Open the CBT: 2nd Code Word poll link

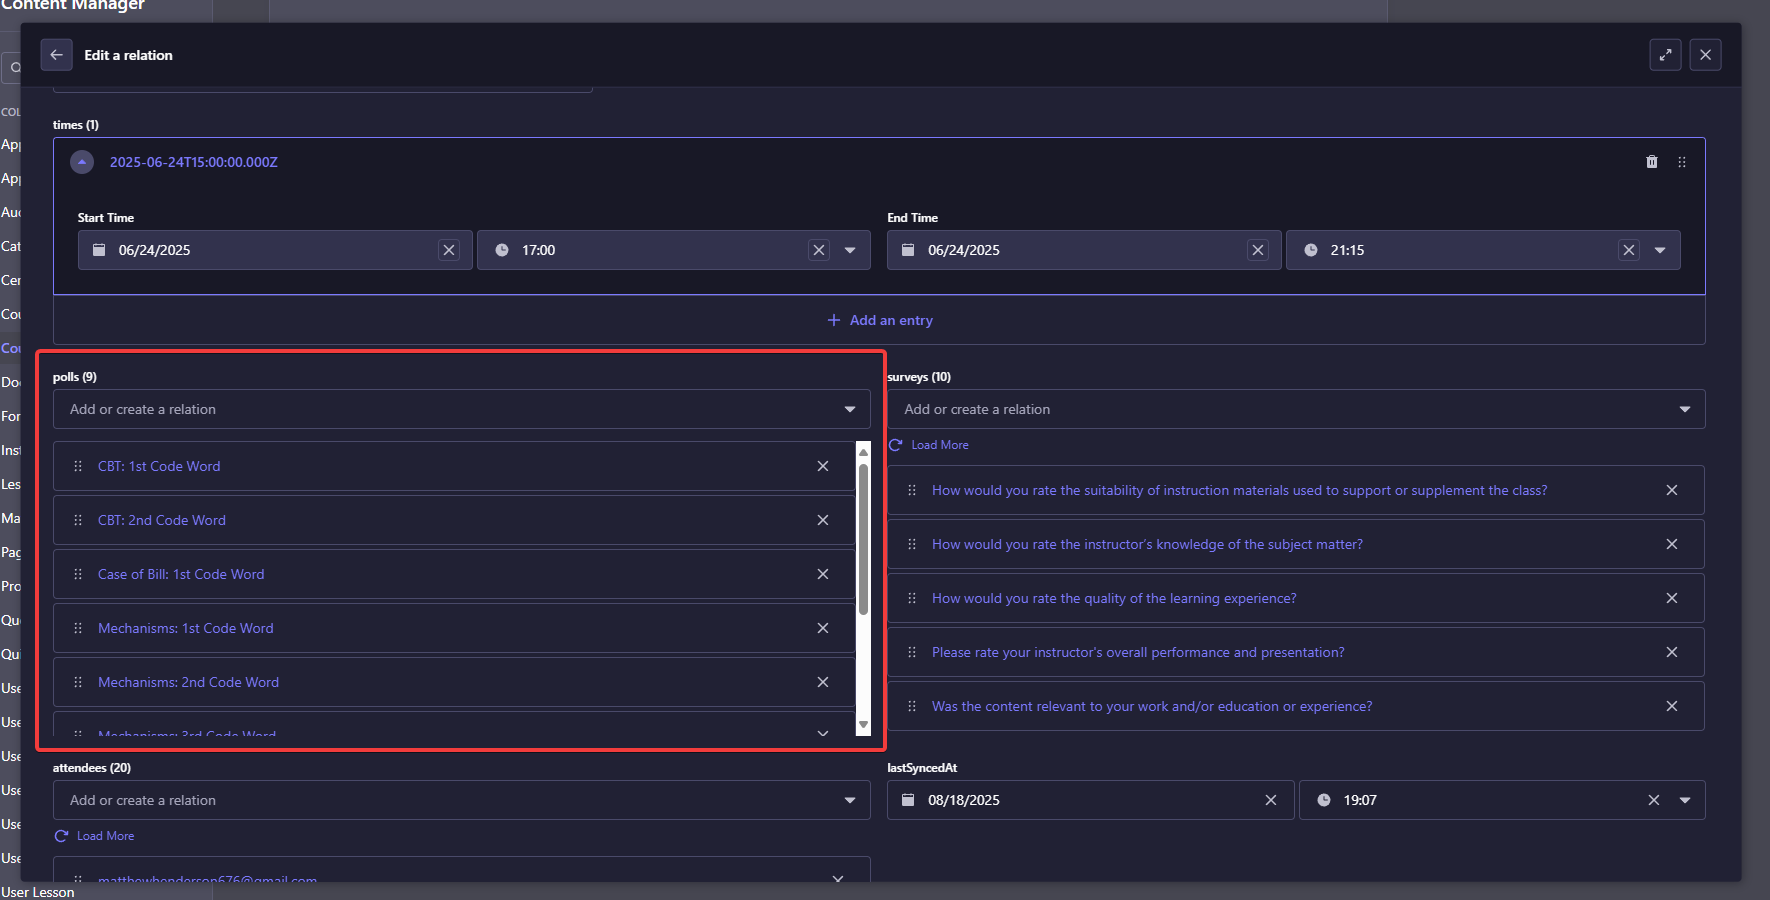(162, 520)
